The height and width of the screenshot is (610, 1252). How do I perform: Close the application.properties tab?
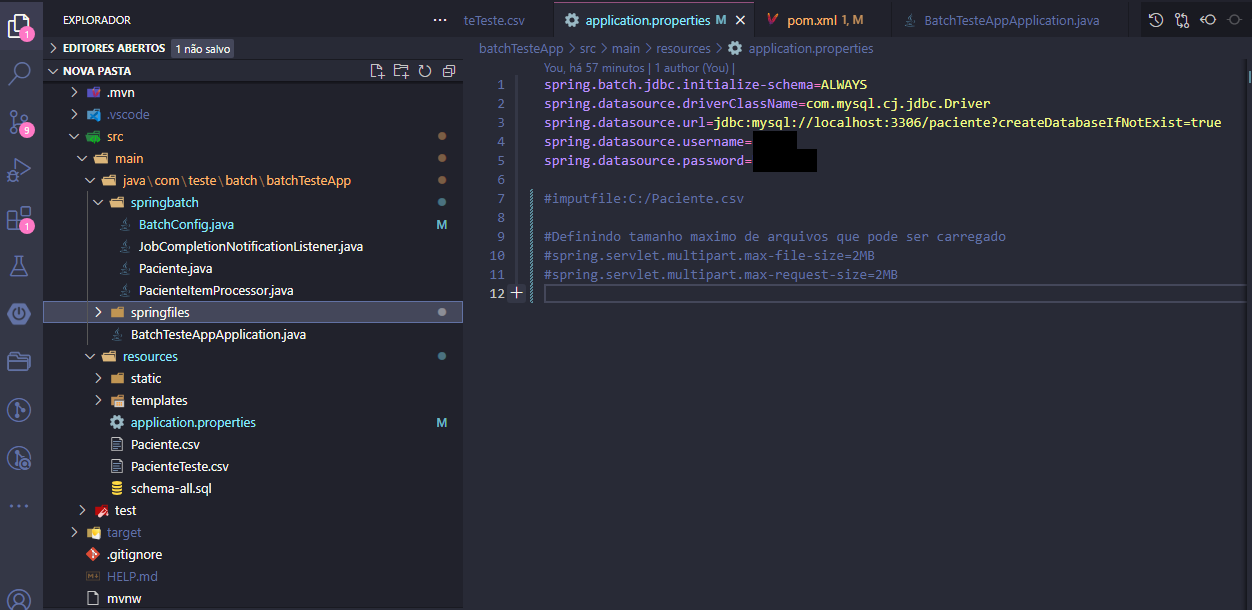point(740,20)
